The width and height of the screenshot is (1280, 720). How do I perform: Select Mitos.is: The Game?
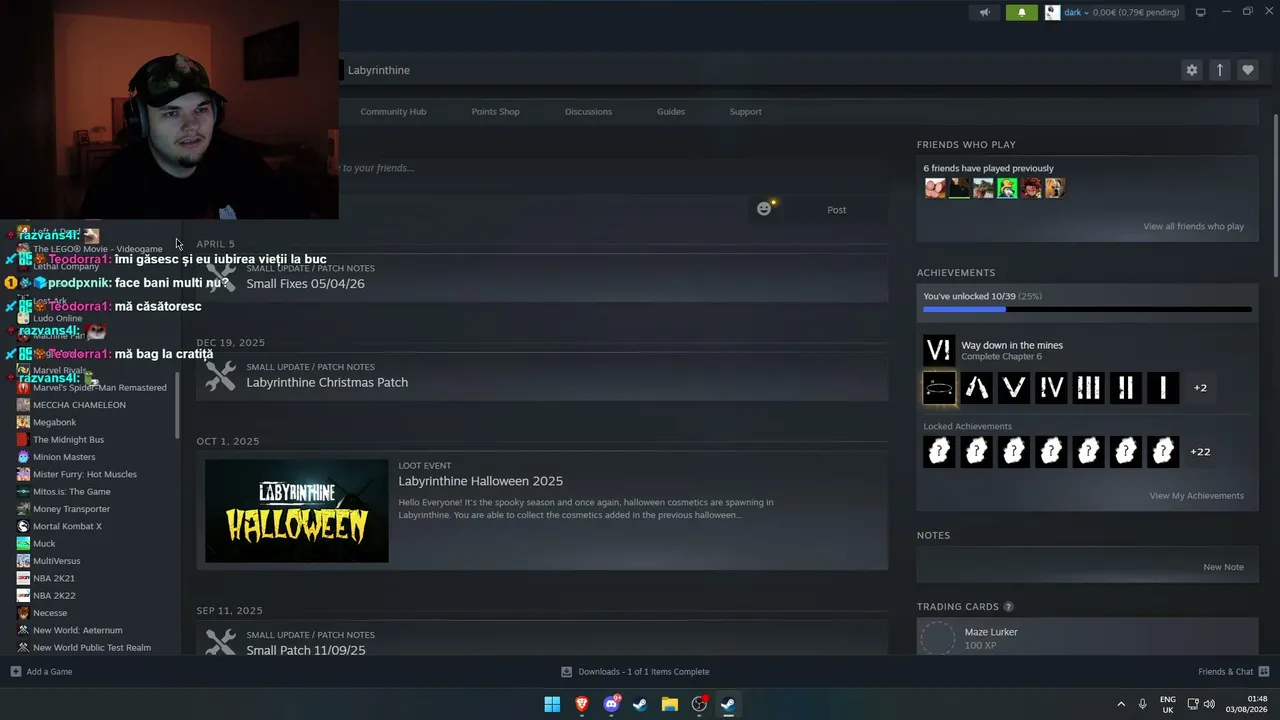coord(72,492)
